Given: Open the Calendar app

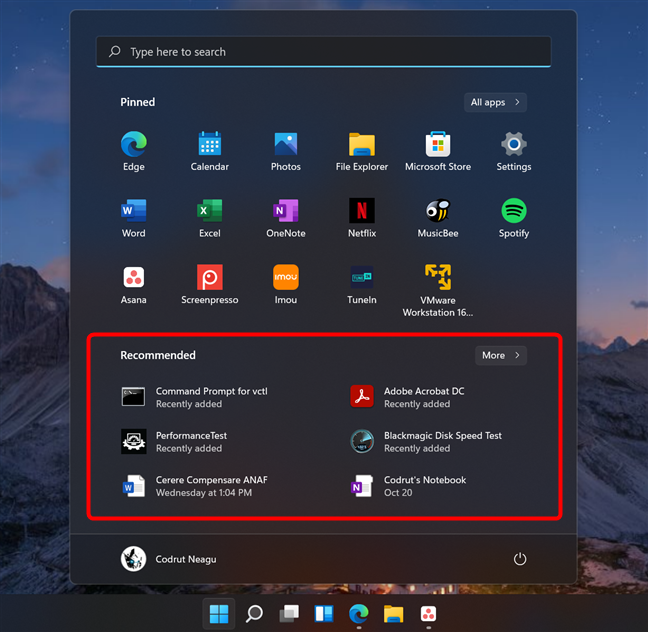Looking at the screenshot, I should (x=210, y=151).
